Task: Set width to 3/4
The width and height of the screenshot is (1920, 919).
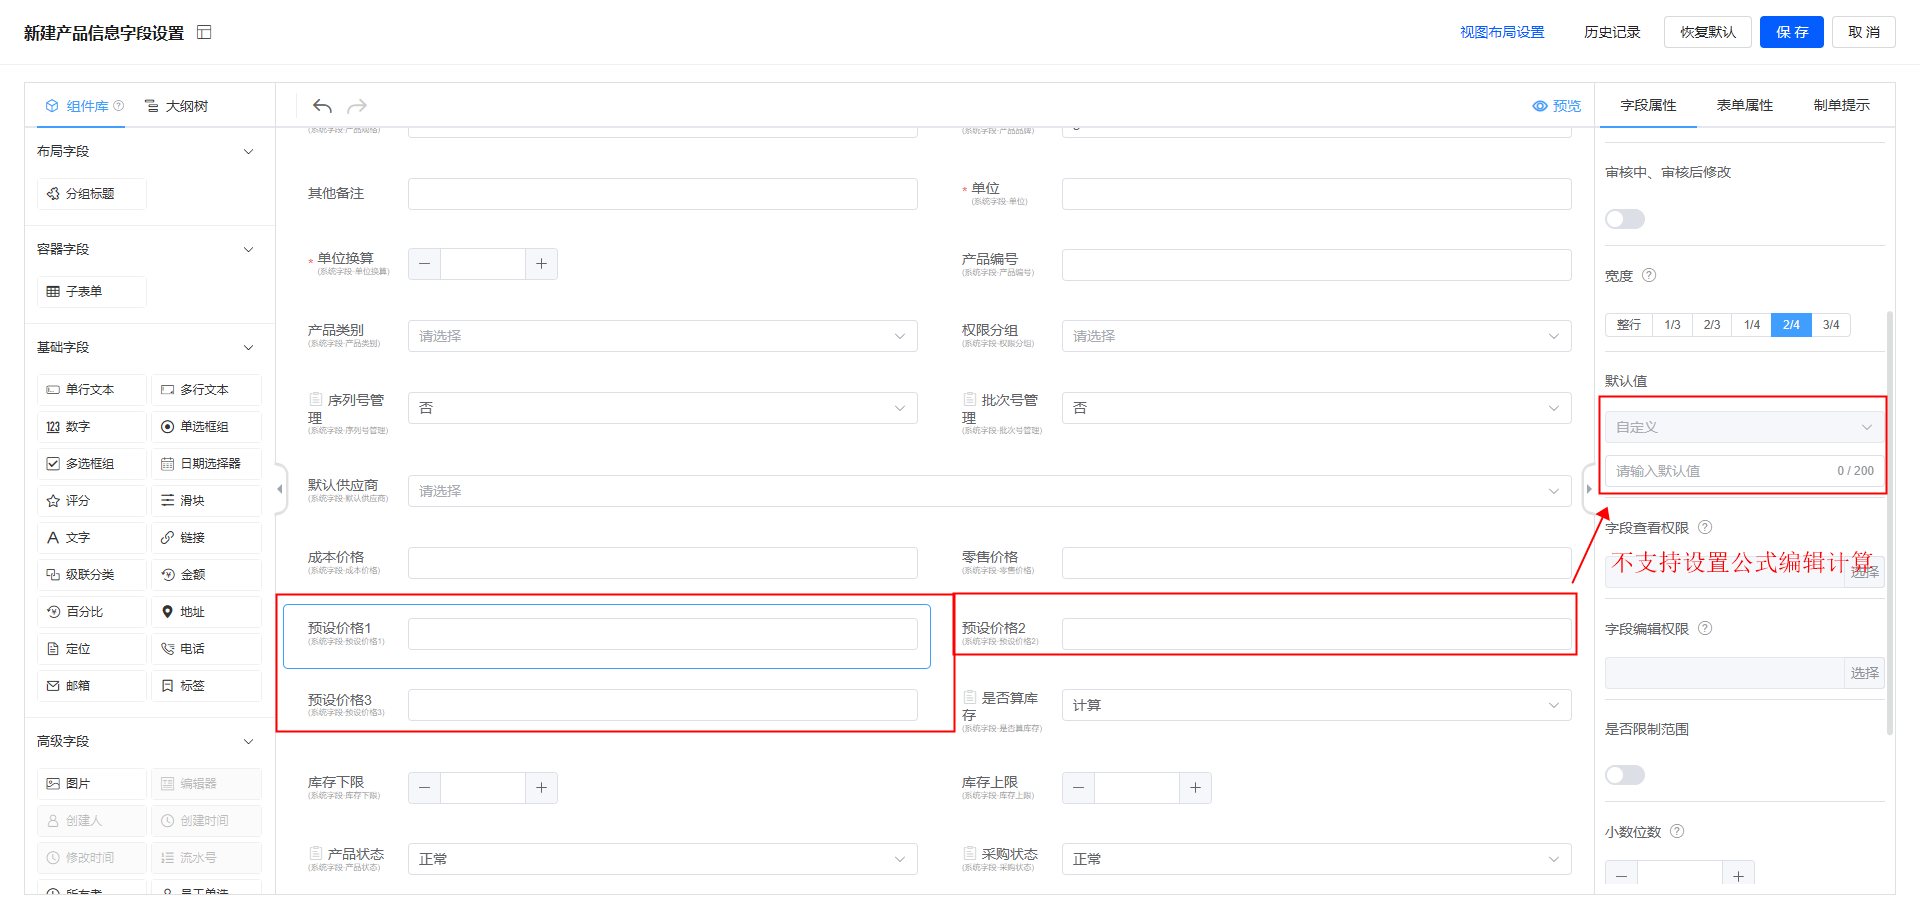Action: [x=1831, y=325]
